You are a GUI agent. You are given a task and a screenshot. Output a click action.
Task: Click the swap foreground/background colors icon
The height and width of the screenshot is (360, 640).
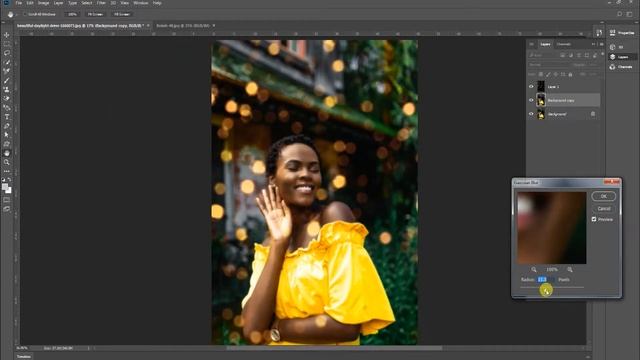9,180
